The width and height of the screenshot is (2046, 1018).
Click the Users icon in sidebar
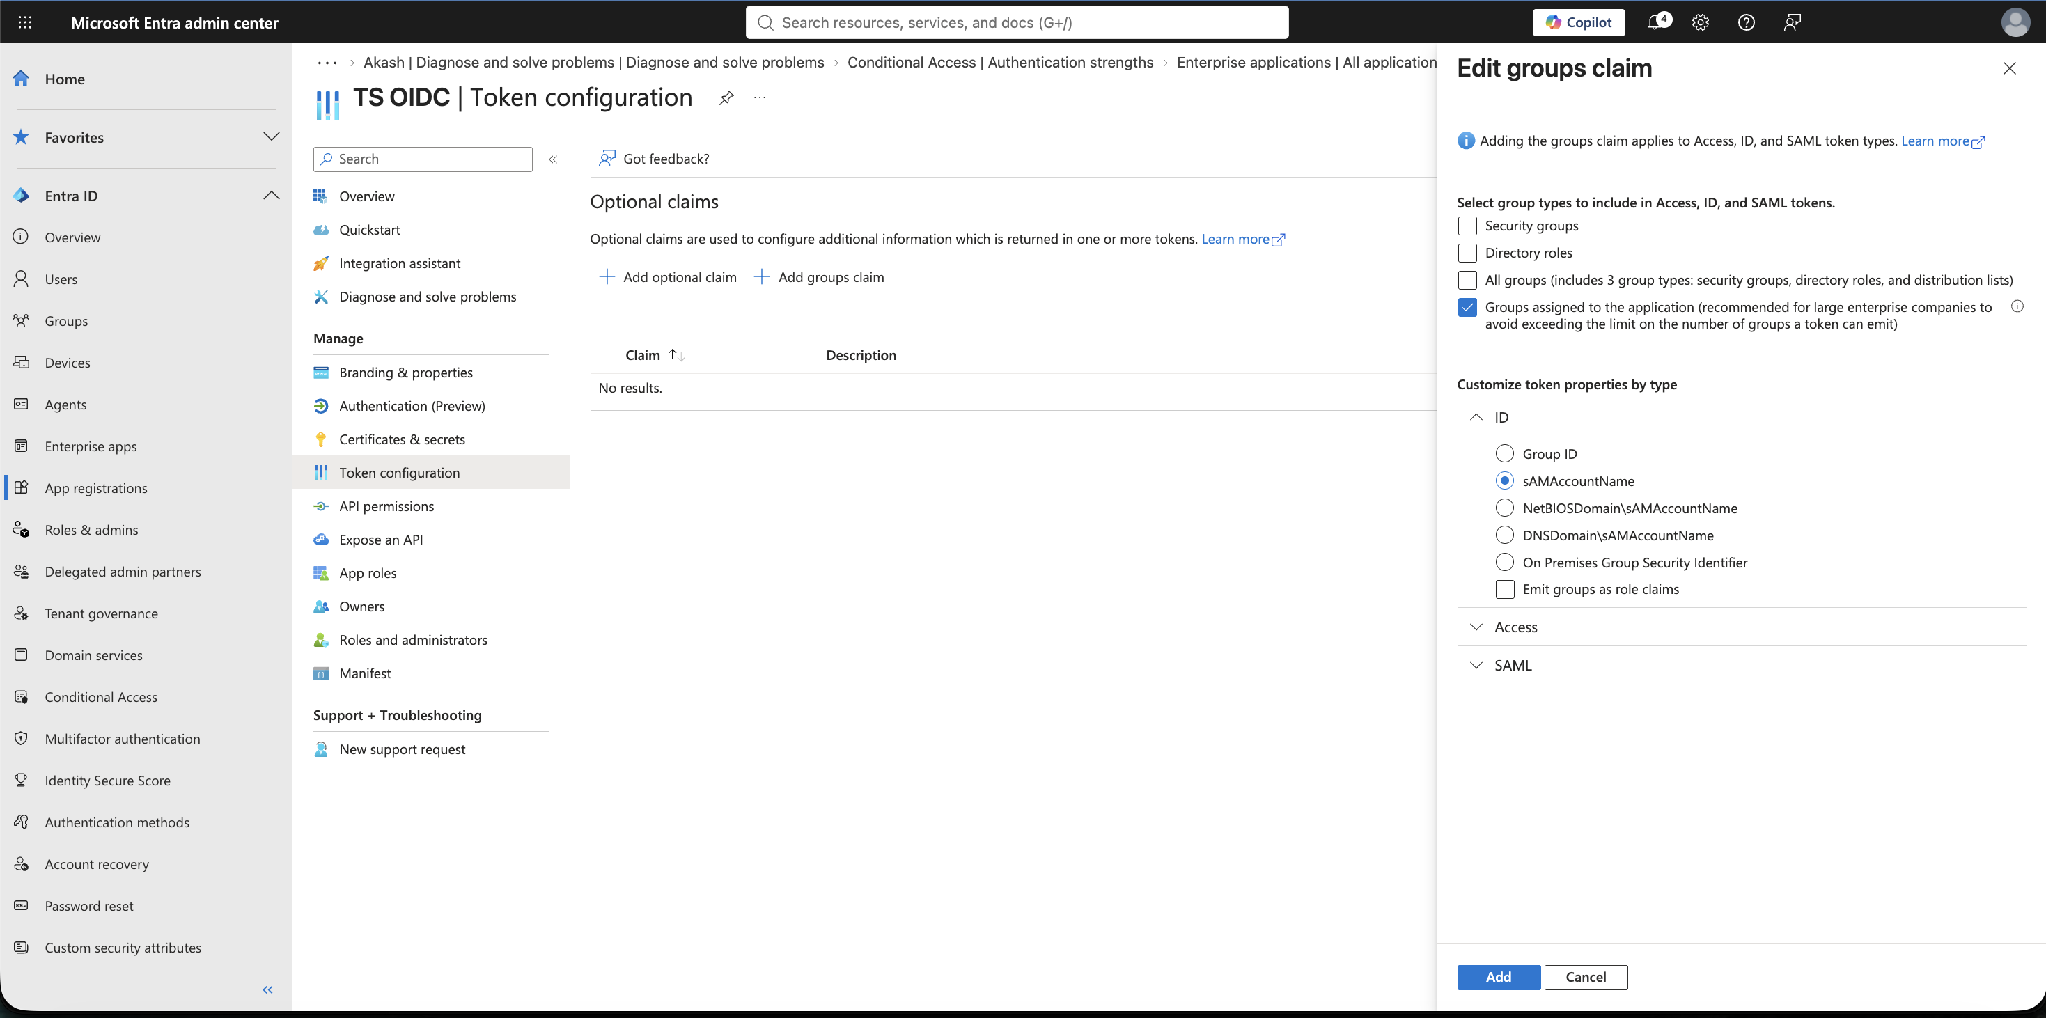tap(21, 279)
